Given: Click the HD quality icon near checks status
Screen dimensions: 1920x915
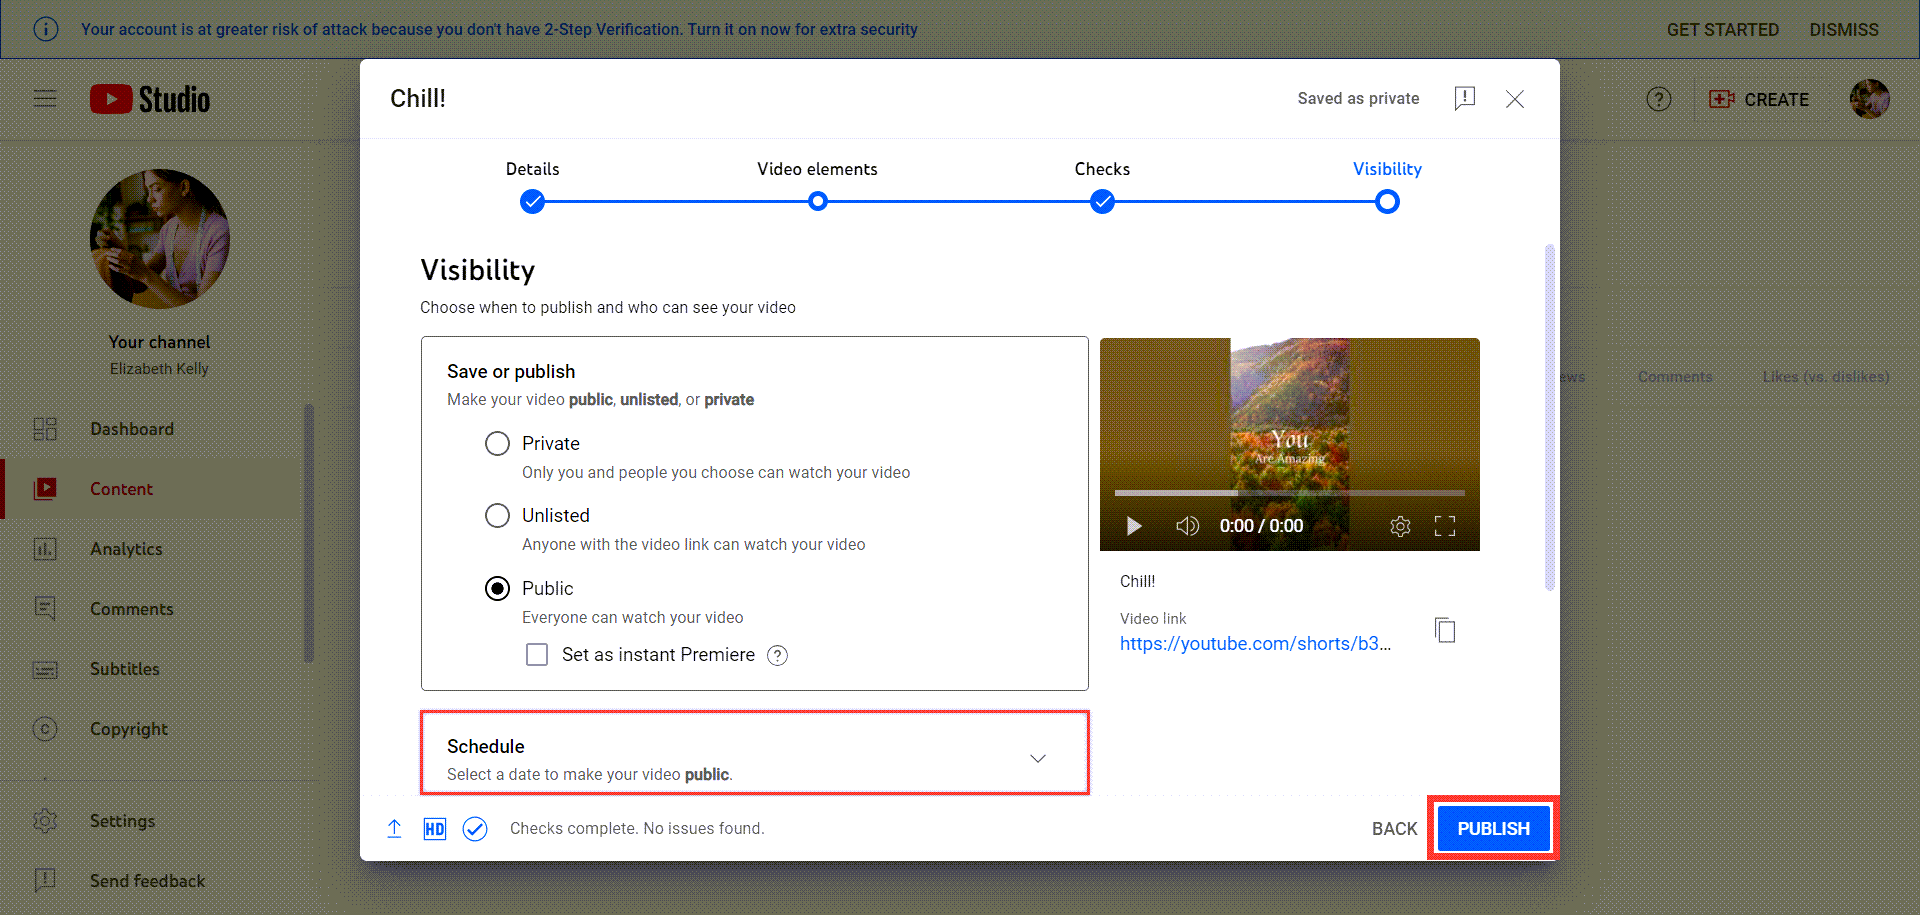Looking at the screenshot, I should coord(434,828).
